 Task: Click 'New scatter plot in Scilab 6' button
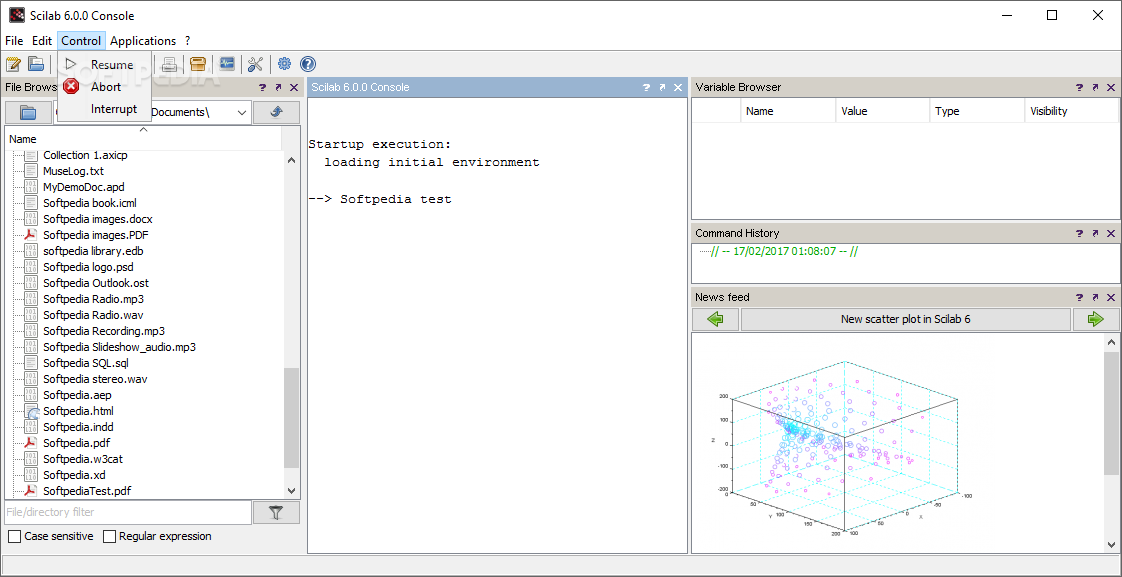pos(905,319)
